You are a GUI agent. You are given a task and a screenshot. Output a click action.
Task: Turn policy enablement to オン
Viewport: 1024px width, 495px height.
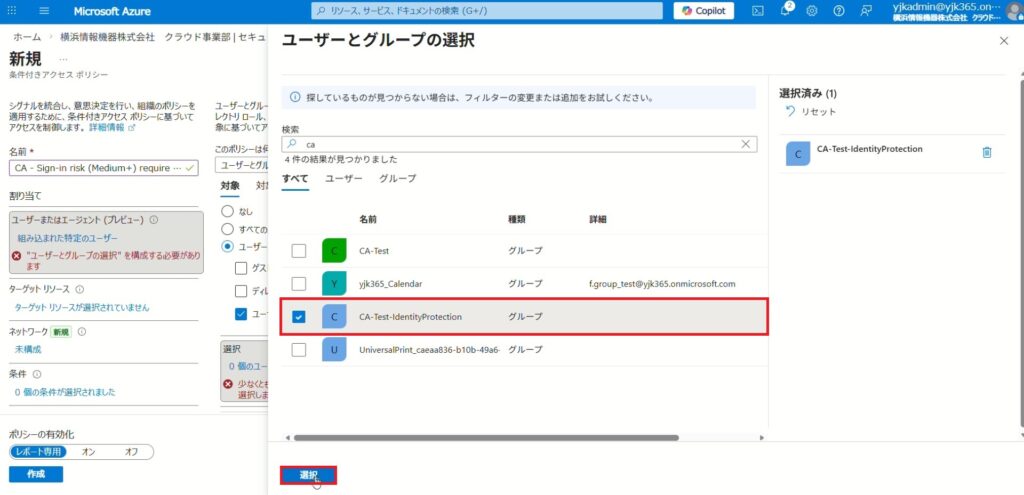[88, 452]
